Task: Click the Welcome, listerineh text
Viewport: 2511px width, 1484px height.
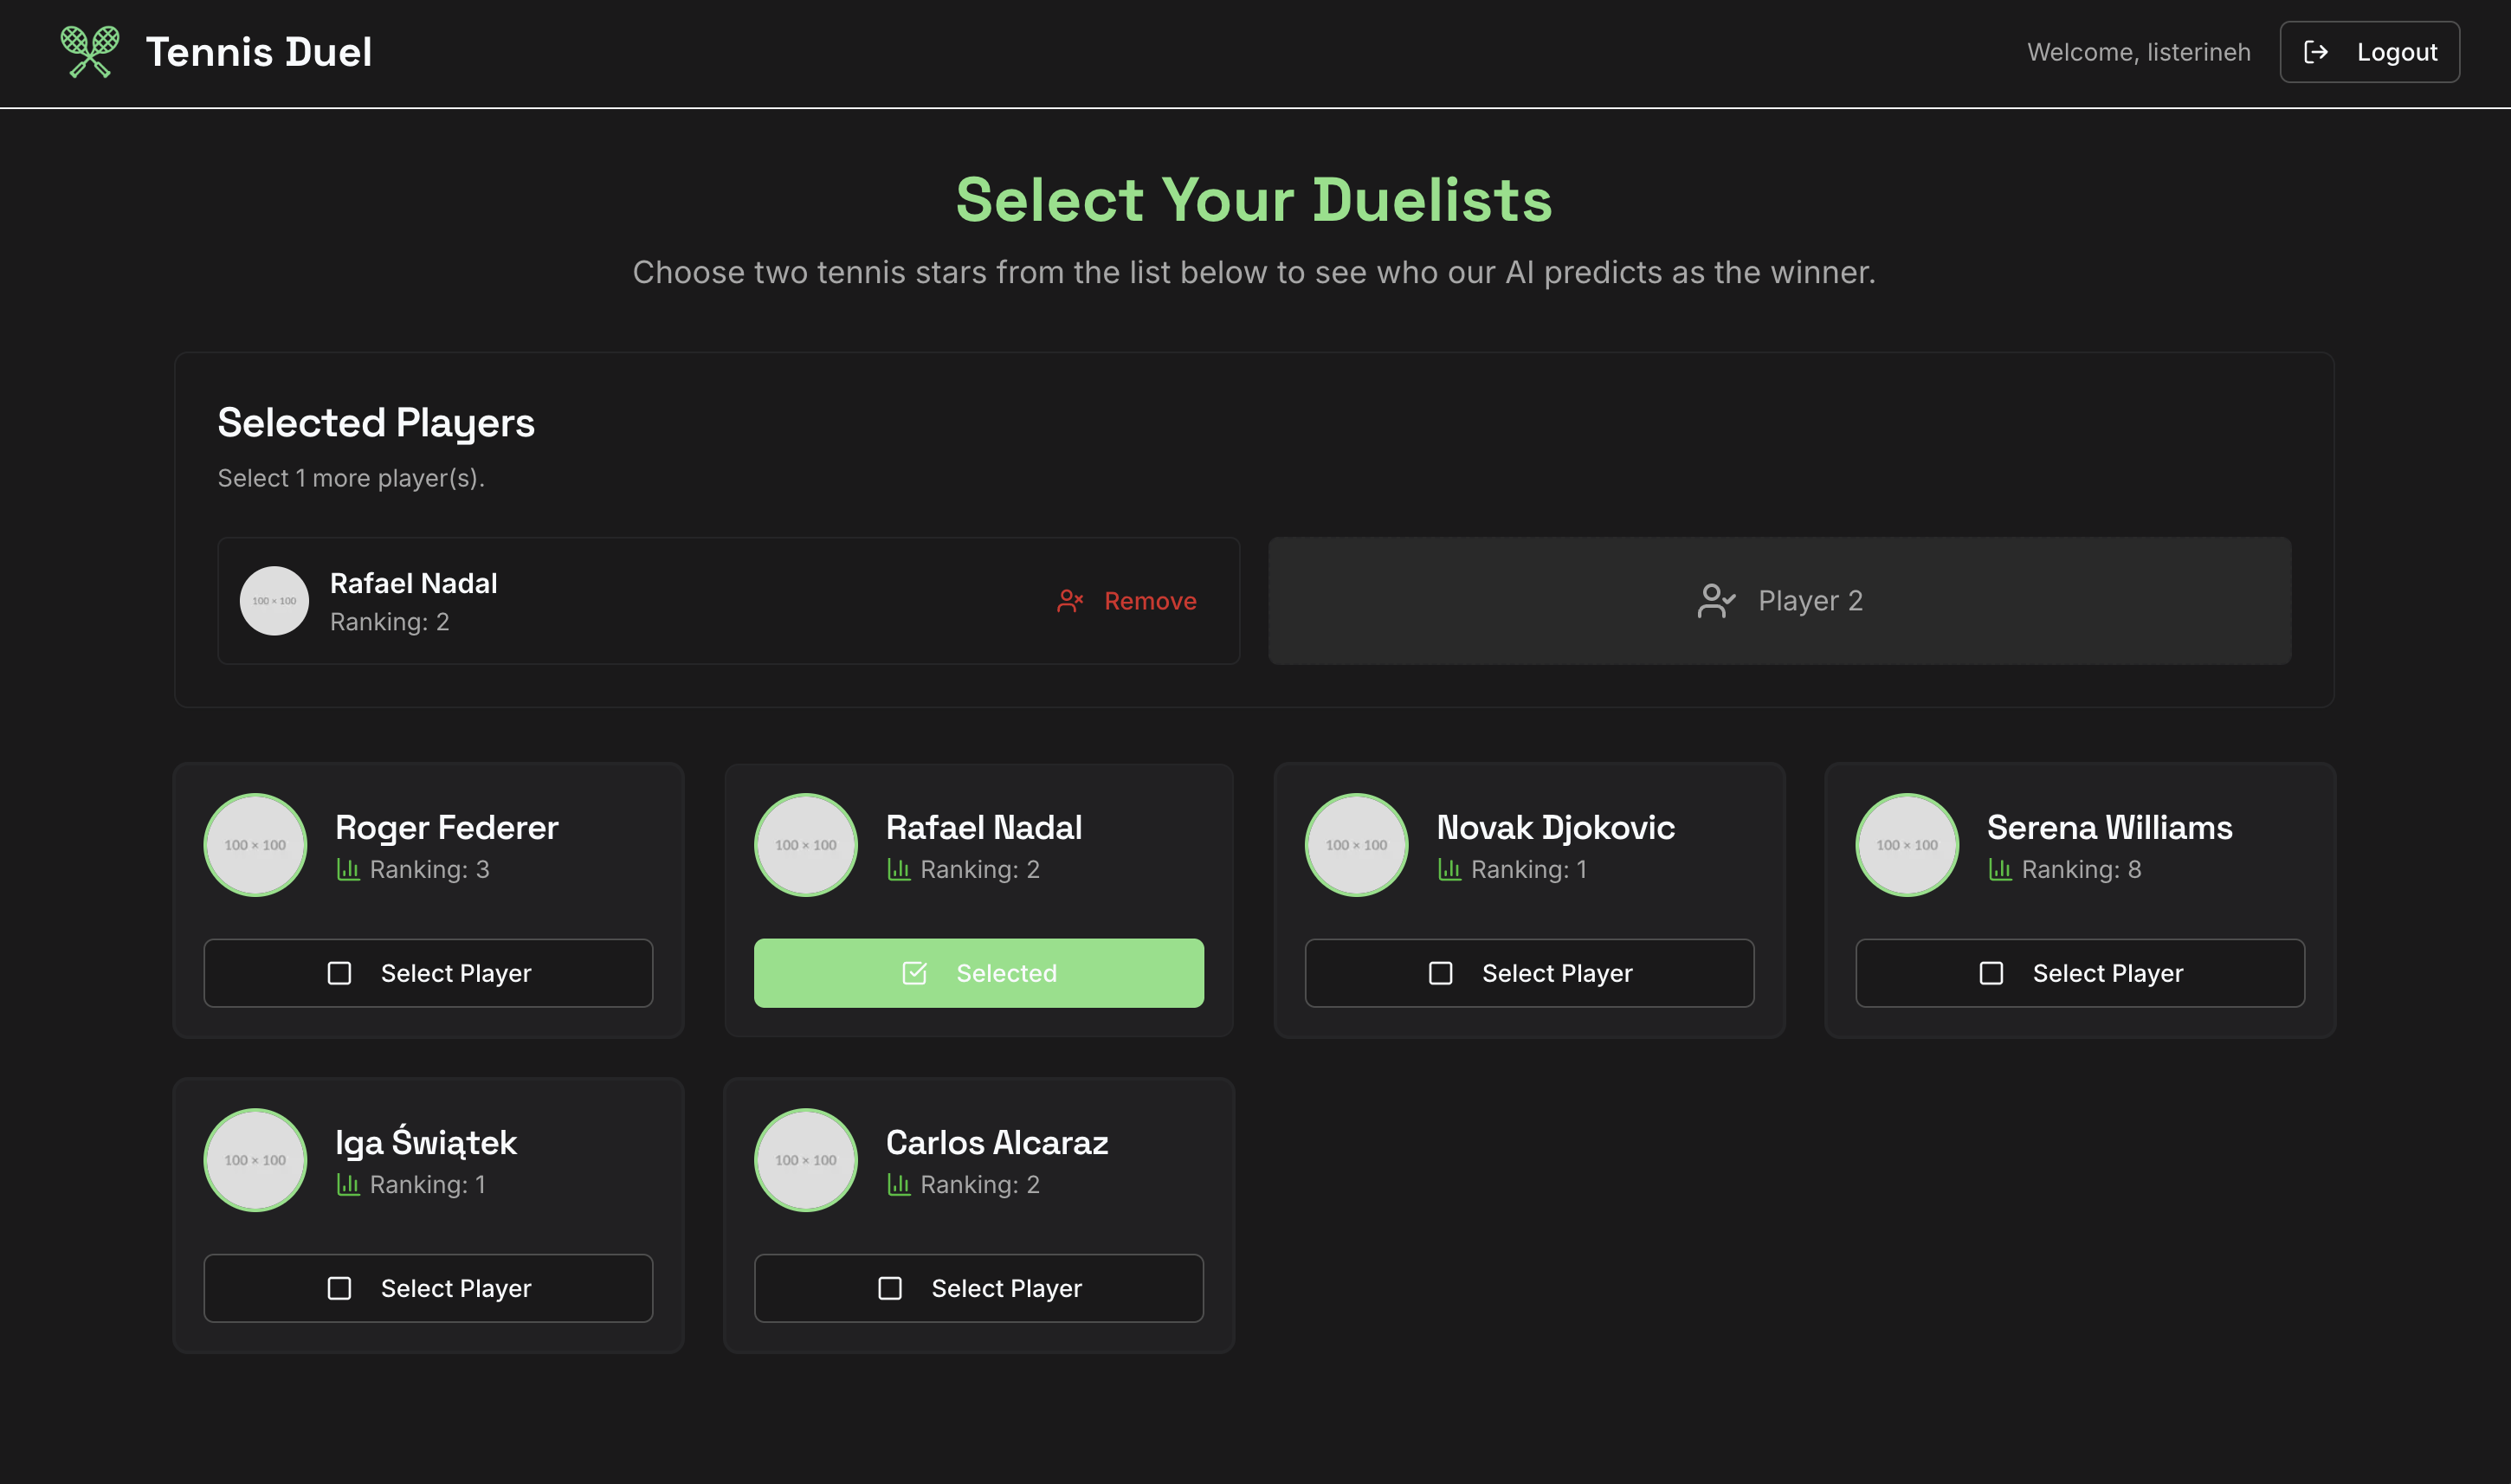Action: tap(2139, 52)
